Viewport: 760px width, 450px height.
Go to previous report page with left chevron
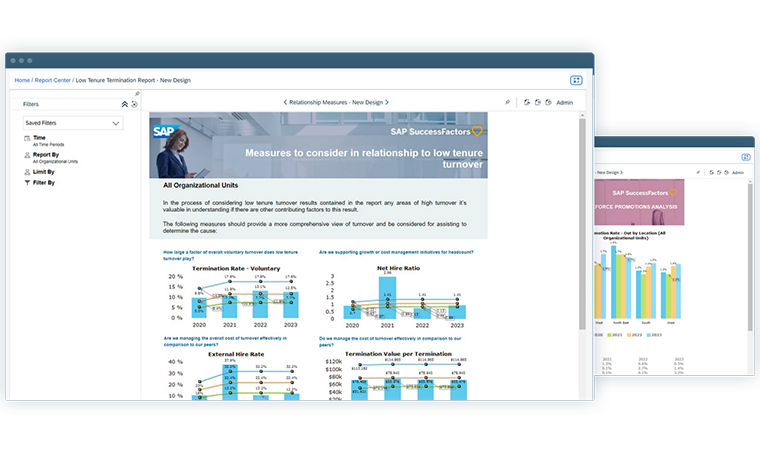(x=284, y=102)
